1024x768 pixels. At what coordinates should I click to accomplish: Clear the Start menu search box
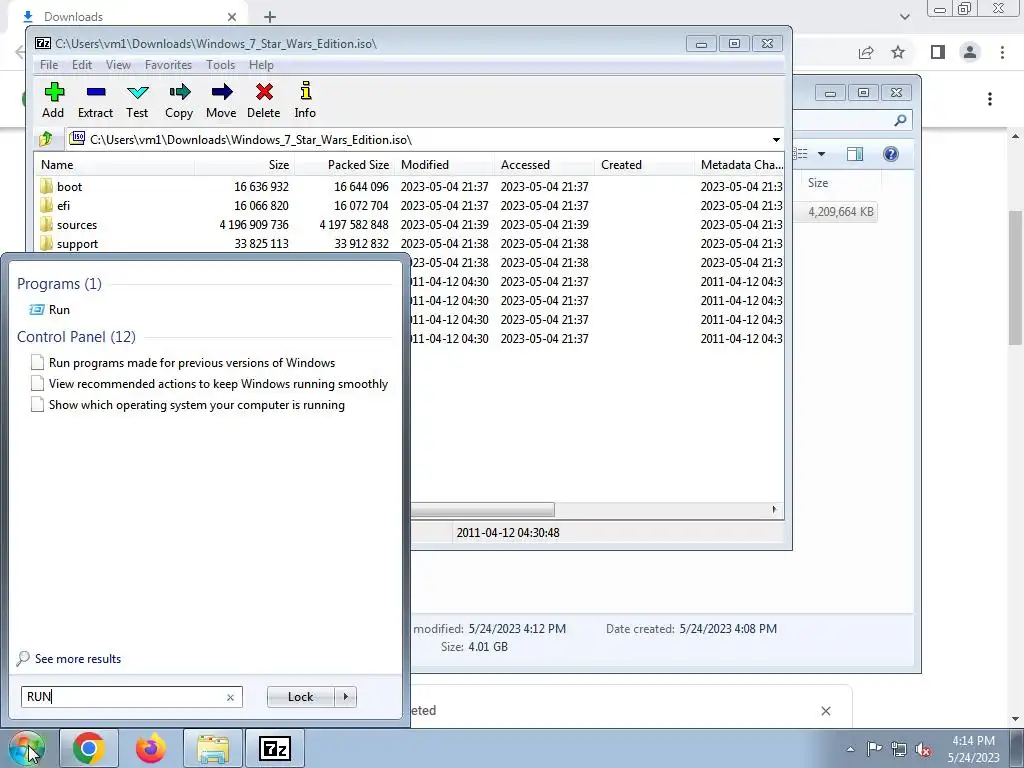point(230,697)
